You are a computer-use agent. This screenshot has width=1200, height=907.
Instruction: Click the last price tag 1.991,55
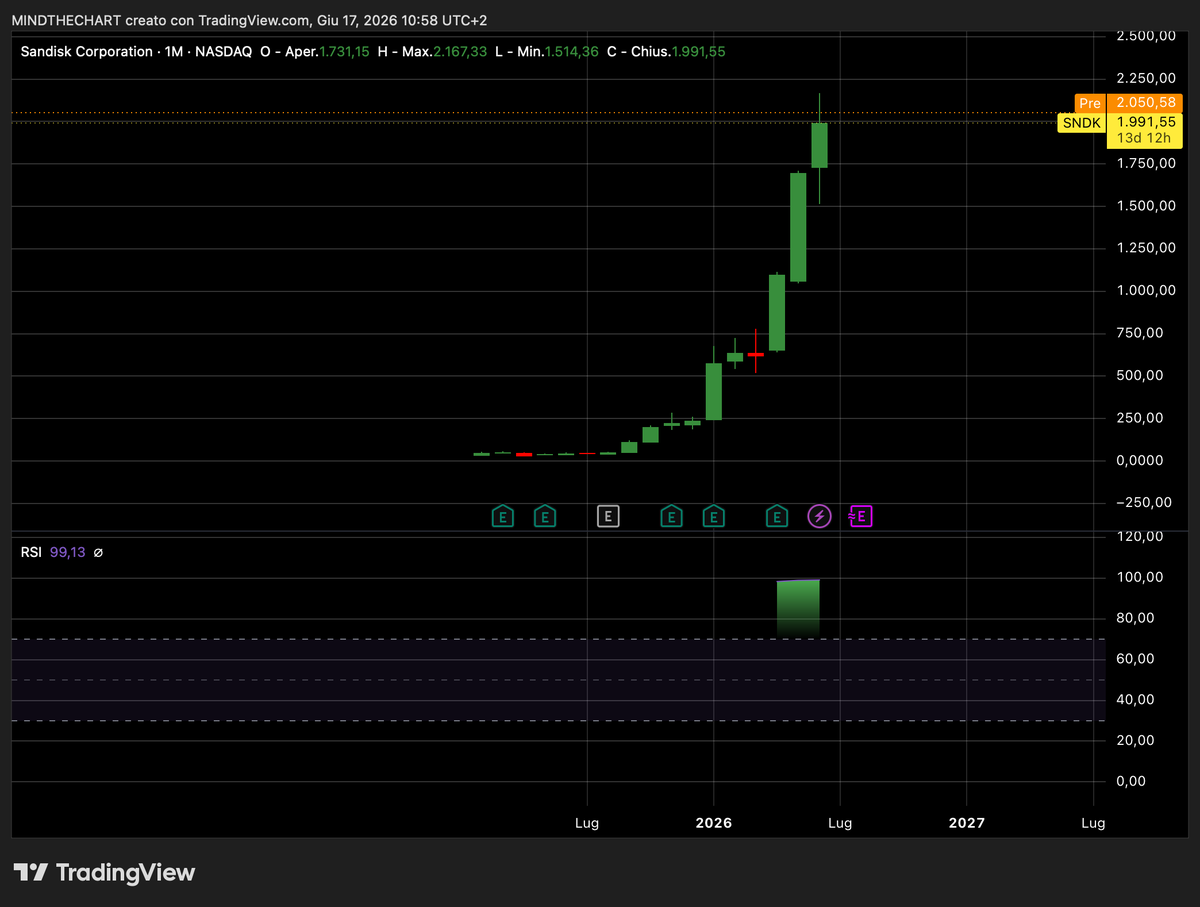coord(1146,121)
